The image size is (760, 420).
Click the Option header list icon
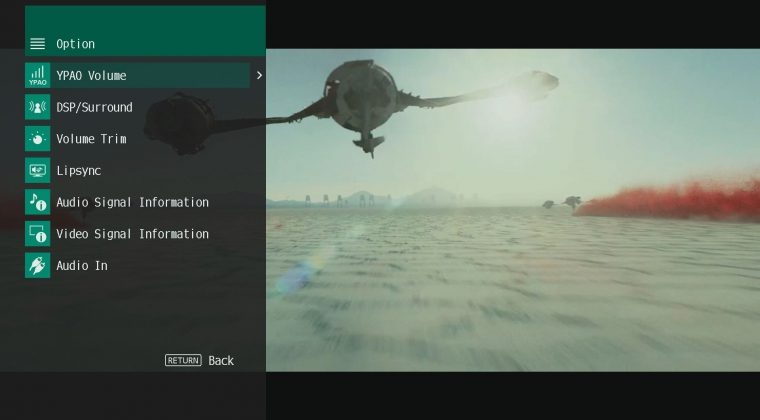[x=38, y=44]
